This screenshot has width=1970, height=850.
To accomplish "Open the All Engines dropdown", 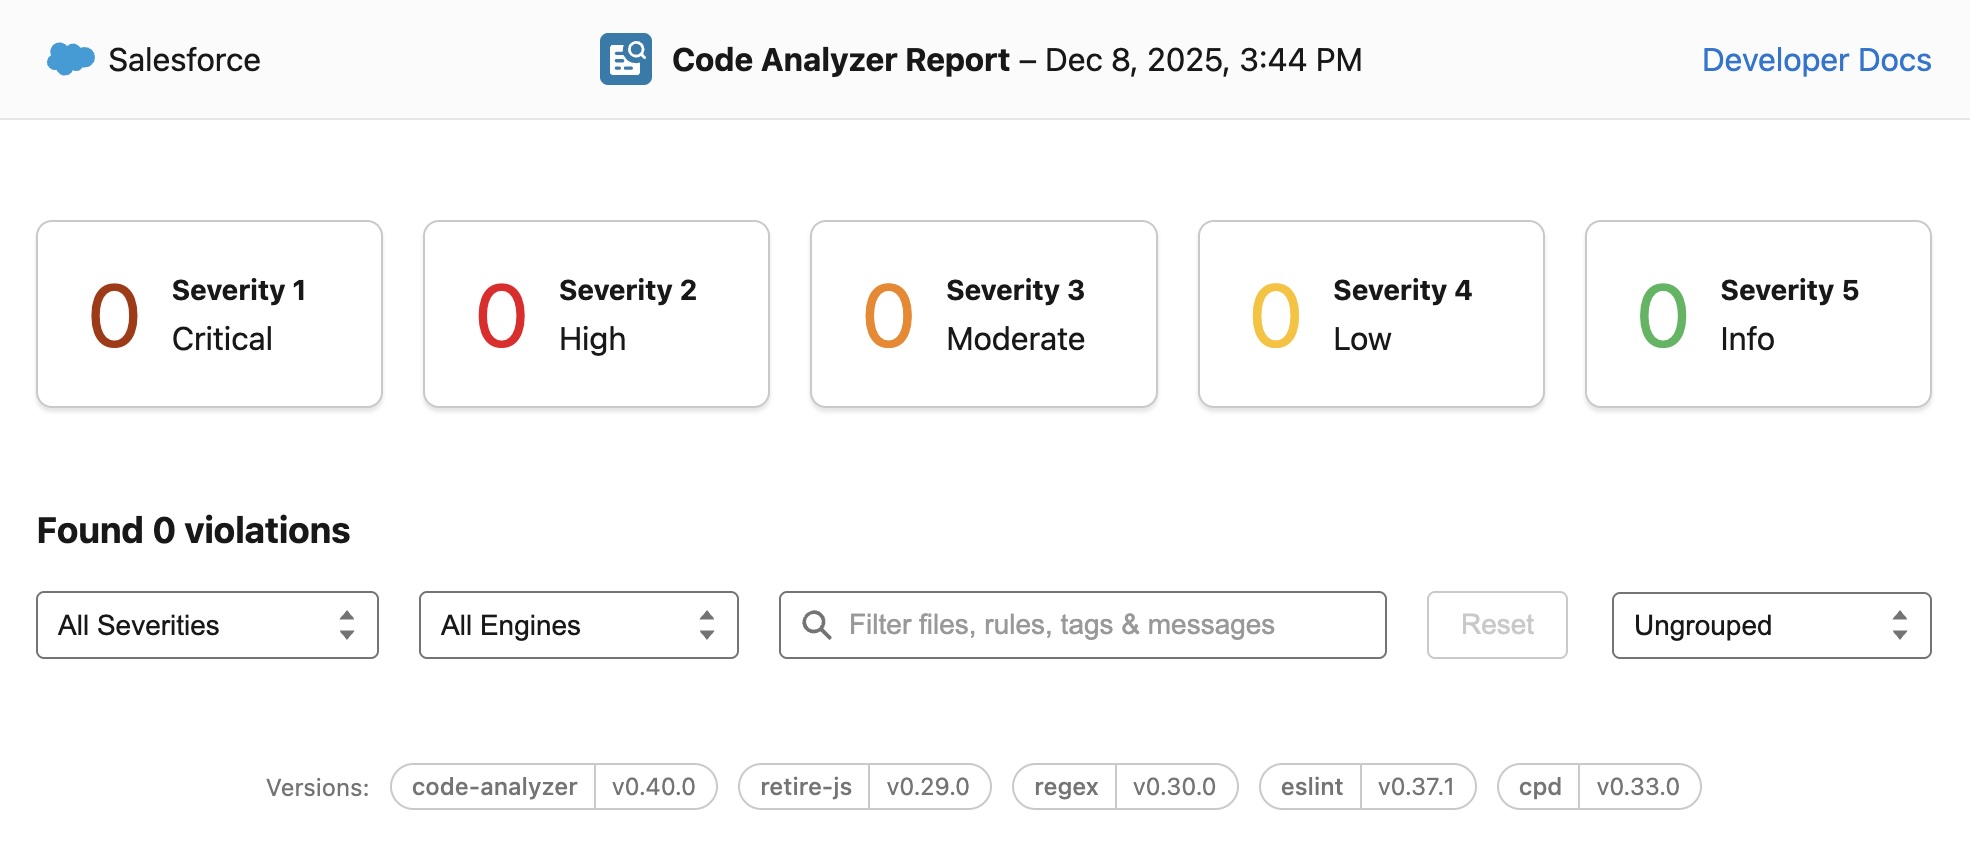I will 579,625.
